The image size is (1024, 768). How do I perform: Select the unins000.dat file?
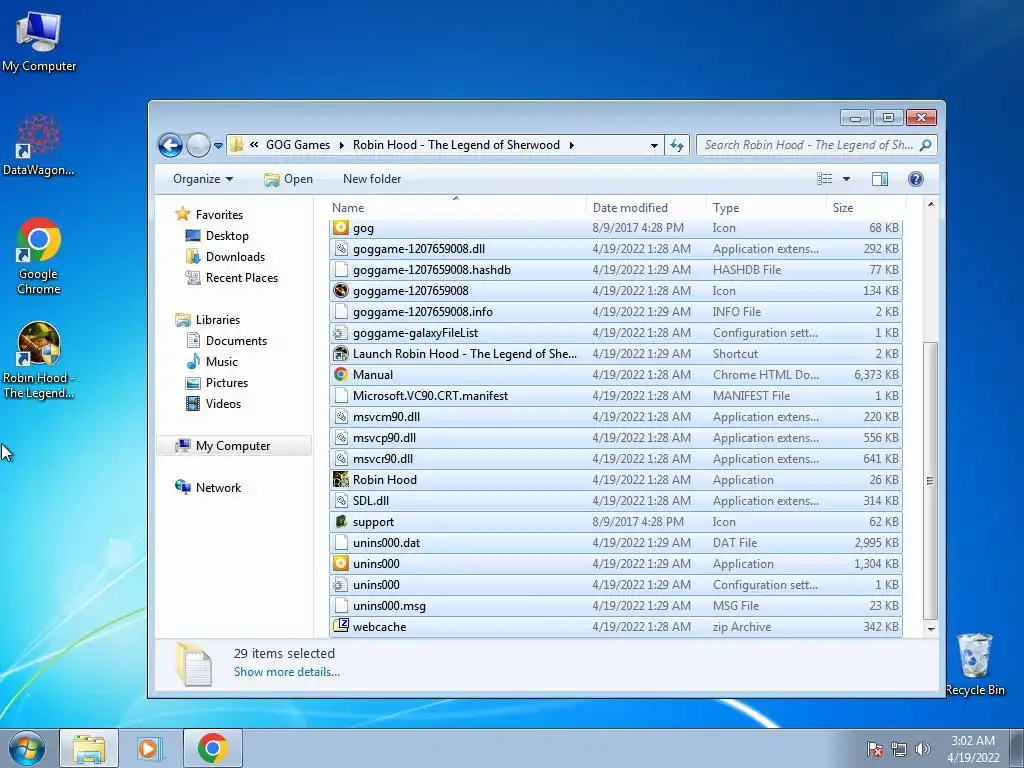click(615, 543)
